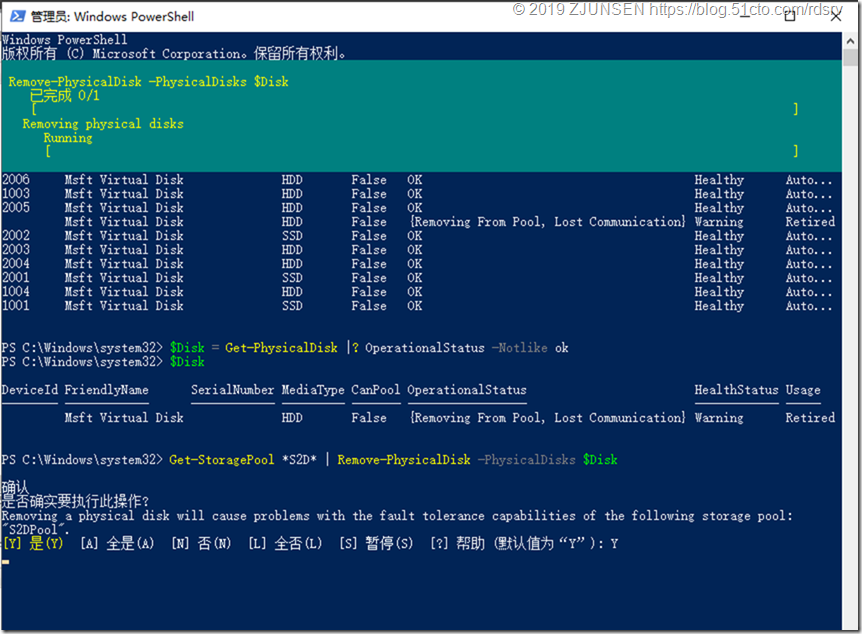
Task: Click the blinking cursor line at prompt
Action: click(5, 562)
